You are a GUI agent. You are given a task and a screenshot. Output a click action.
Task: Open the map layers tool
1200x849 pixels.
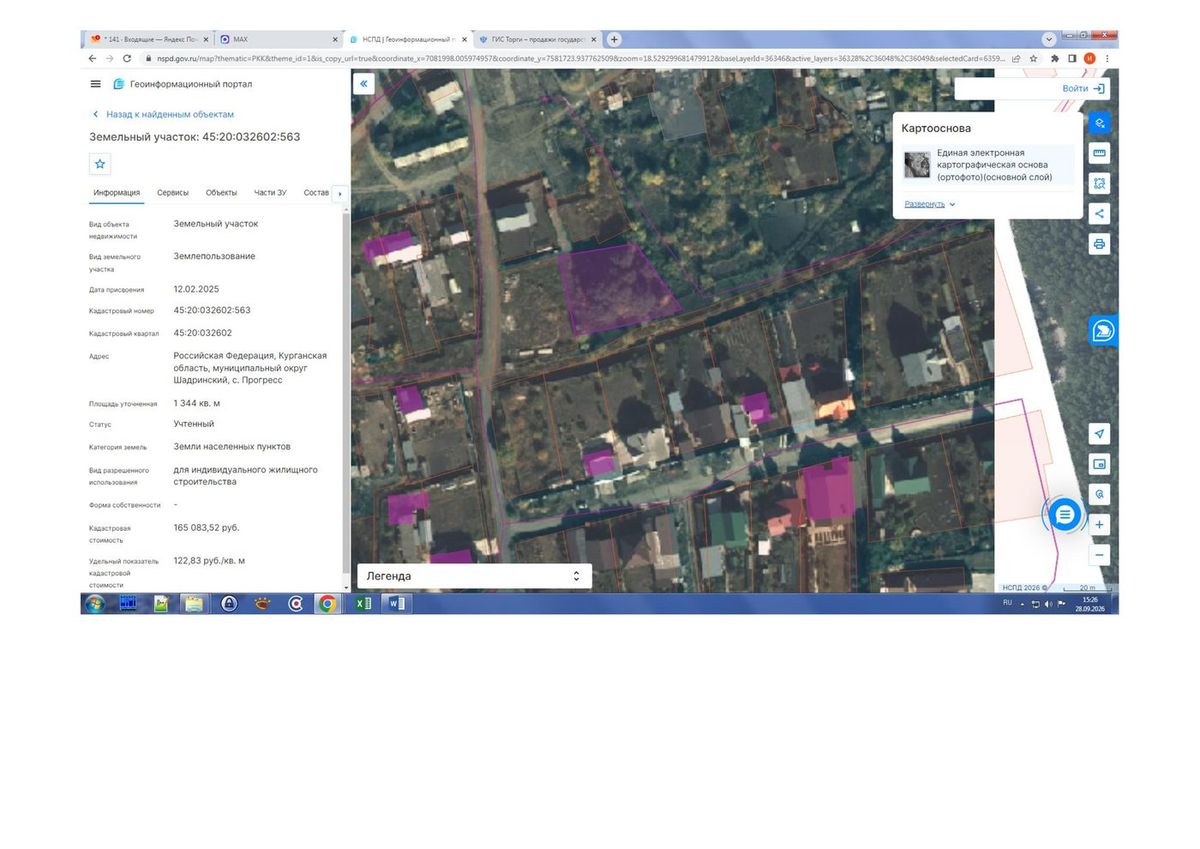(1099, 123)
